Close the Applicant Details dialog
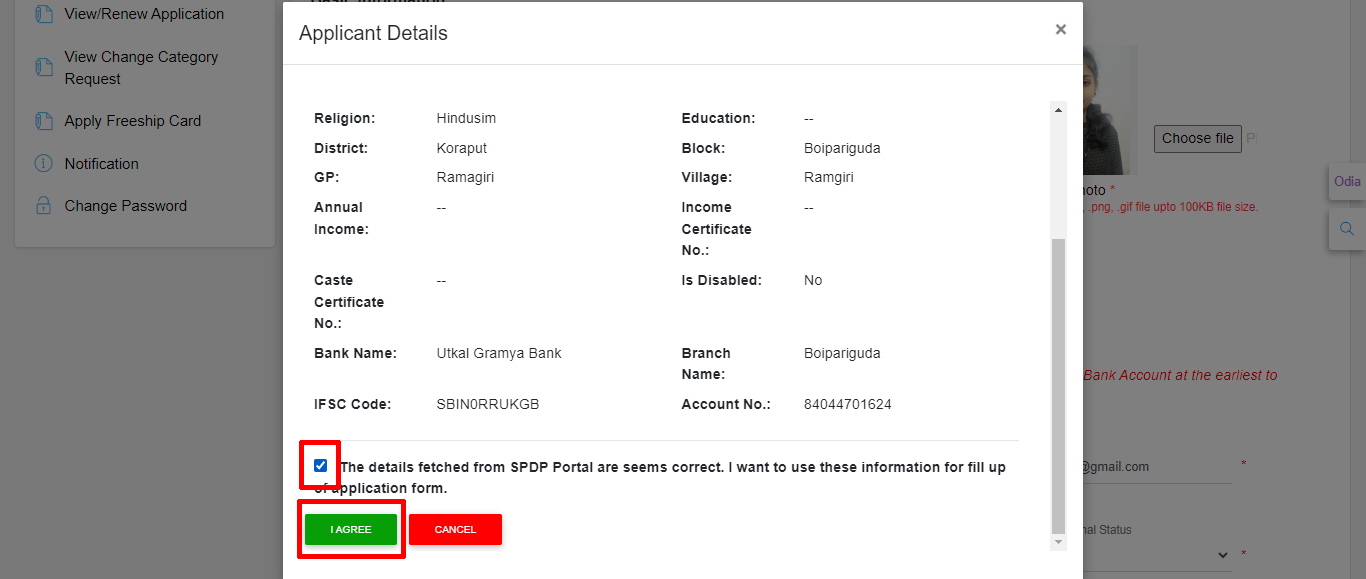This screenshot has width=1366, height=579. 1060,29
